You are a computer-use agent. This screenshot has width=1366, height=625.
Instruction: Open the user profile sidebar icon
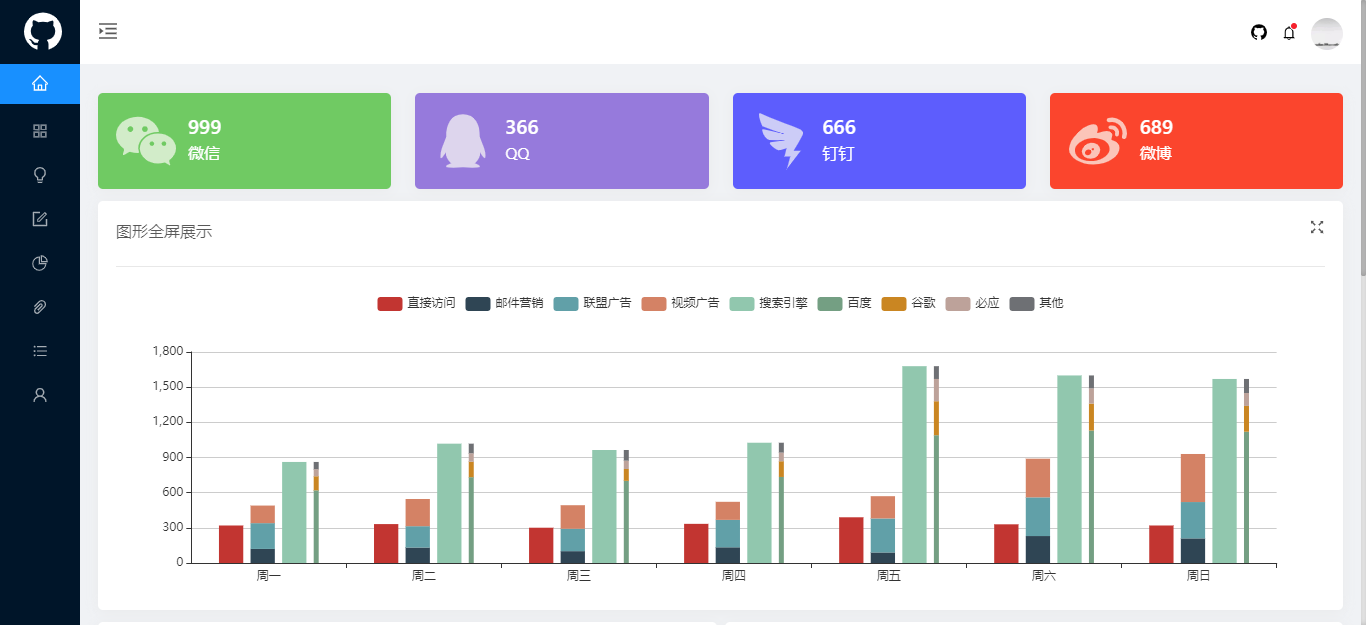pyautogui.click(x=40, y=395)
